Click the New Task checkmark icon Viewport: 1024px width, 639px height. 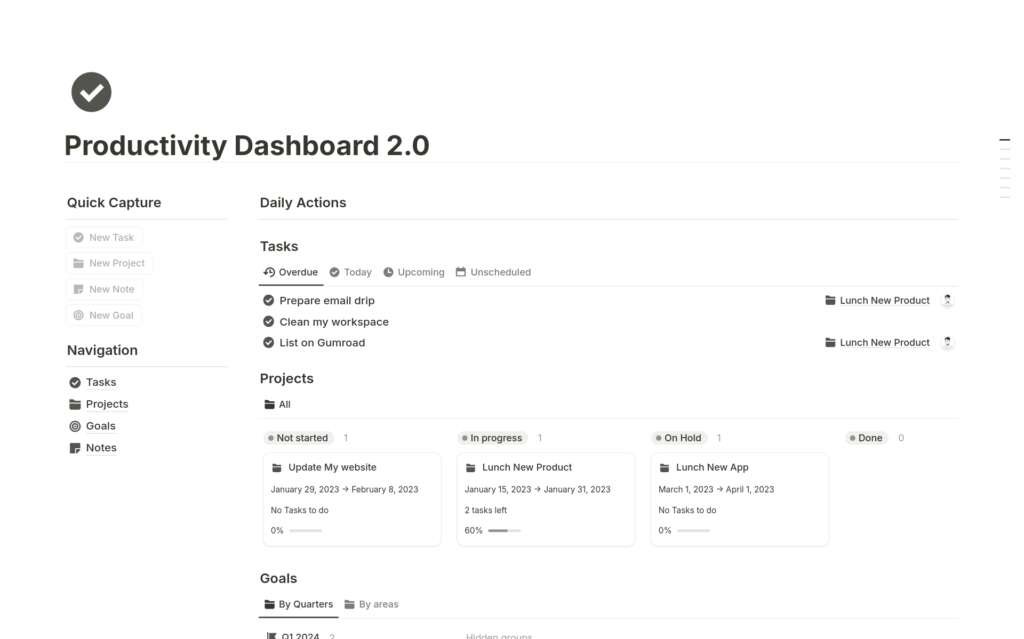click(78, 237)
